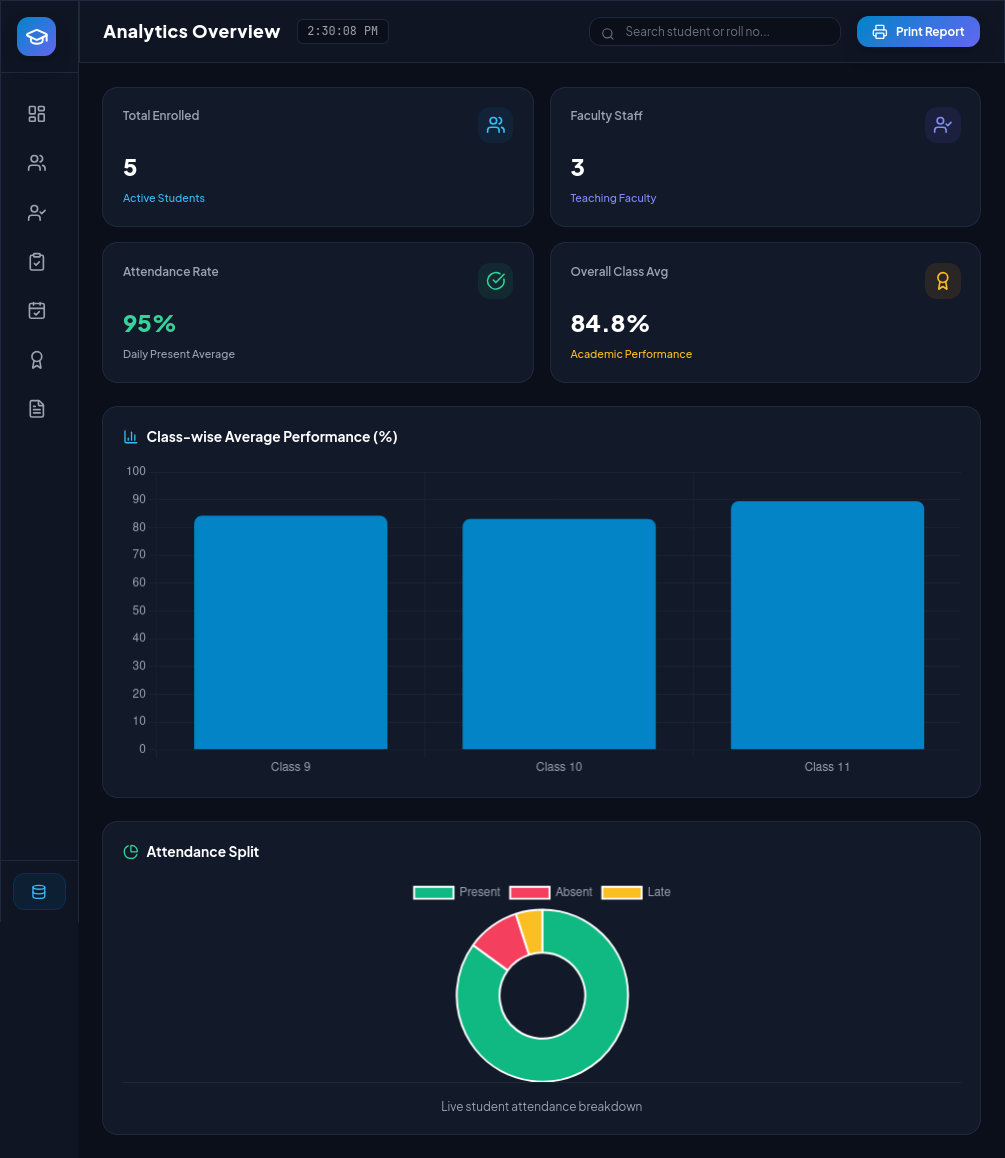Open the faculty user-check icon in sidebar
The height and width of the screenshot is (1158, 1005).
click(x=36, y=213)
